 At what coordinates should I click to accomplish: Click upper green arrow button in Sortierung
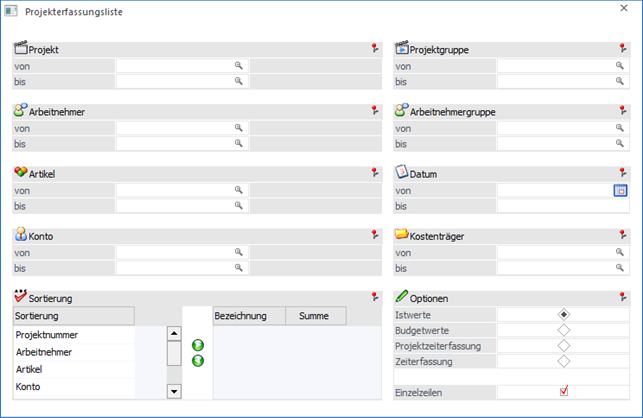coord(198,345)
